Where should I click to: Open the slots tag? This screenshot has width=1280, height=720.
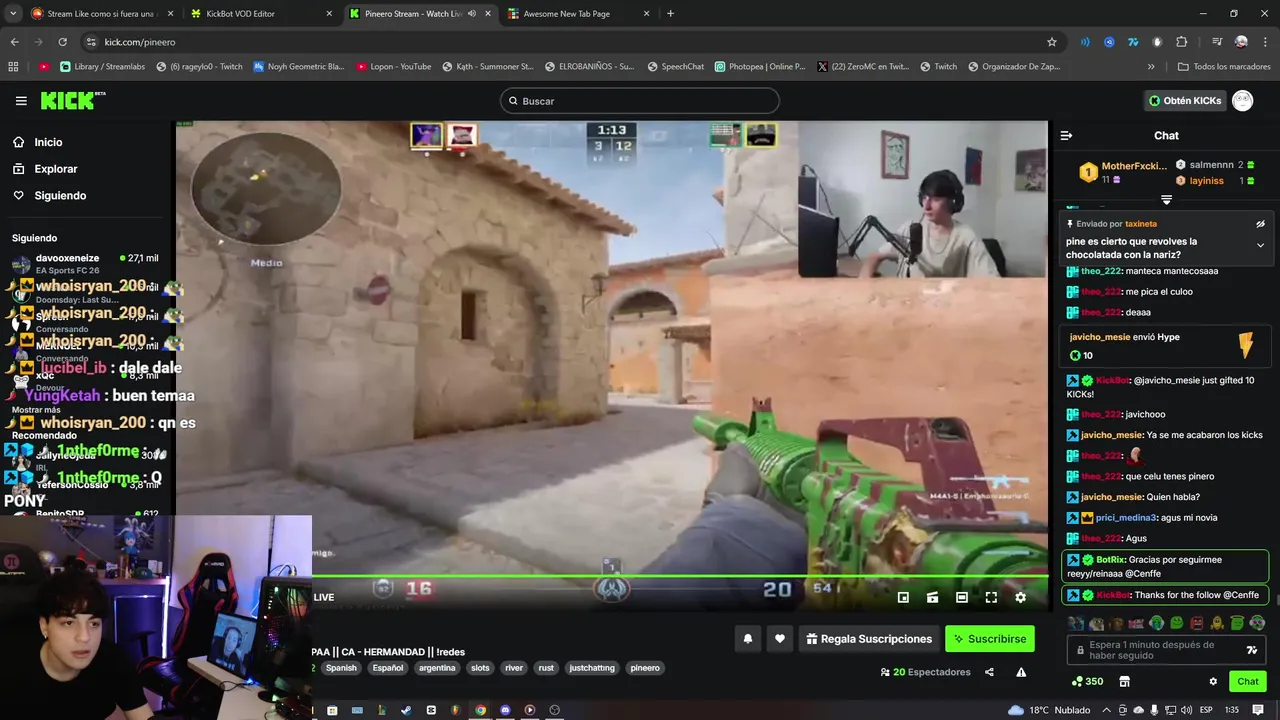[480, 668]
